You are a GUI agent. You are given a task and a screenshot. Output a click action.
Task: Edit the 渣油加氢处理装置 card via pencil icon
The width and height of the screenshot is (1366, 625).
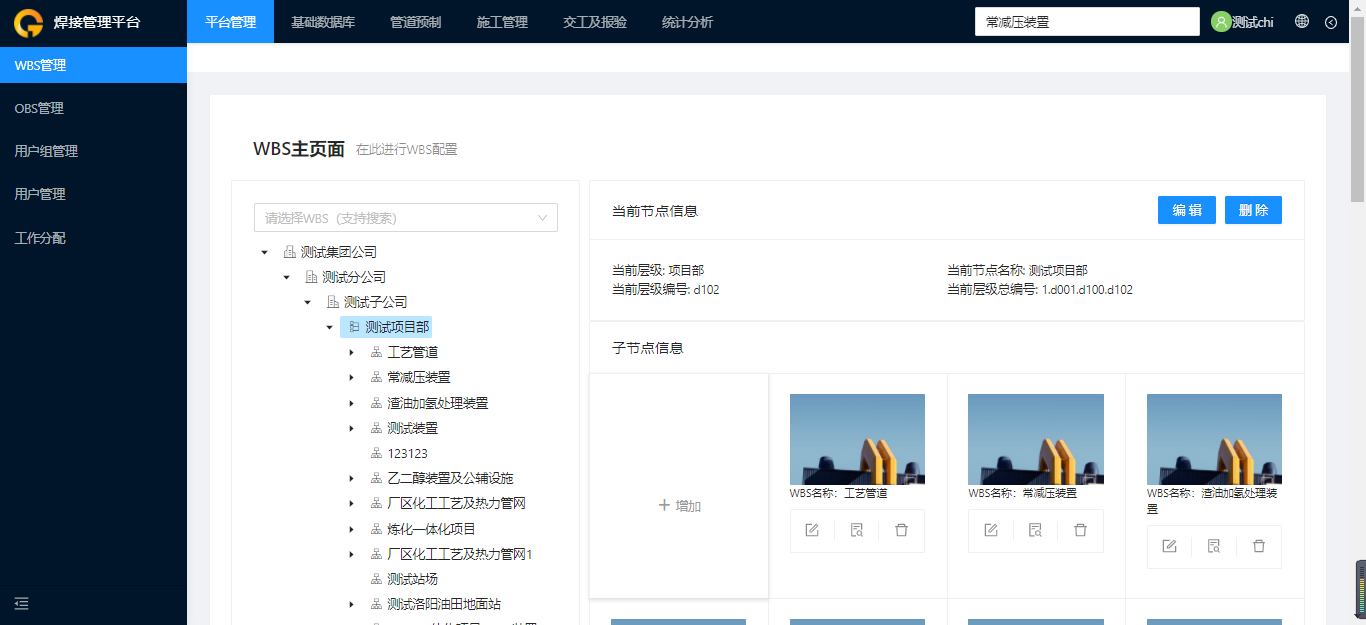1169,546
